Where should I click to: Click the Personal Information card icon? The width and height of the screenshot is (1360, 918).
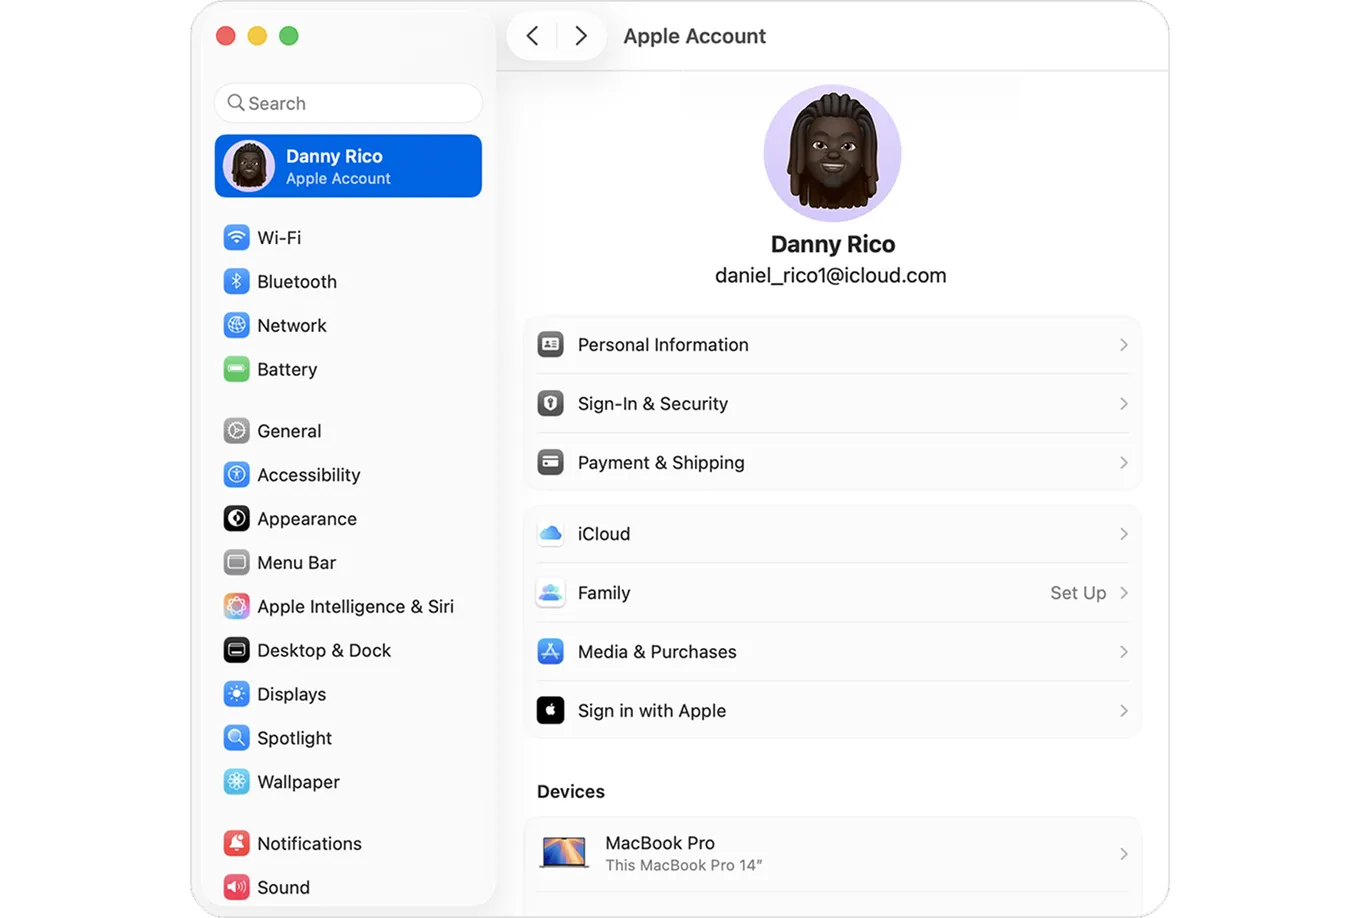(x=550, y=344)
